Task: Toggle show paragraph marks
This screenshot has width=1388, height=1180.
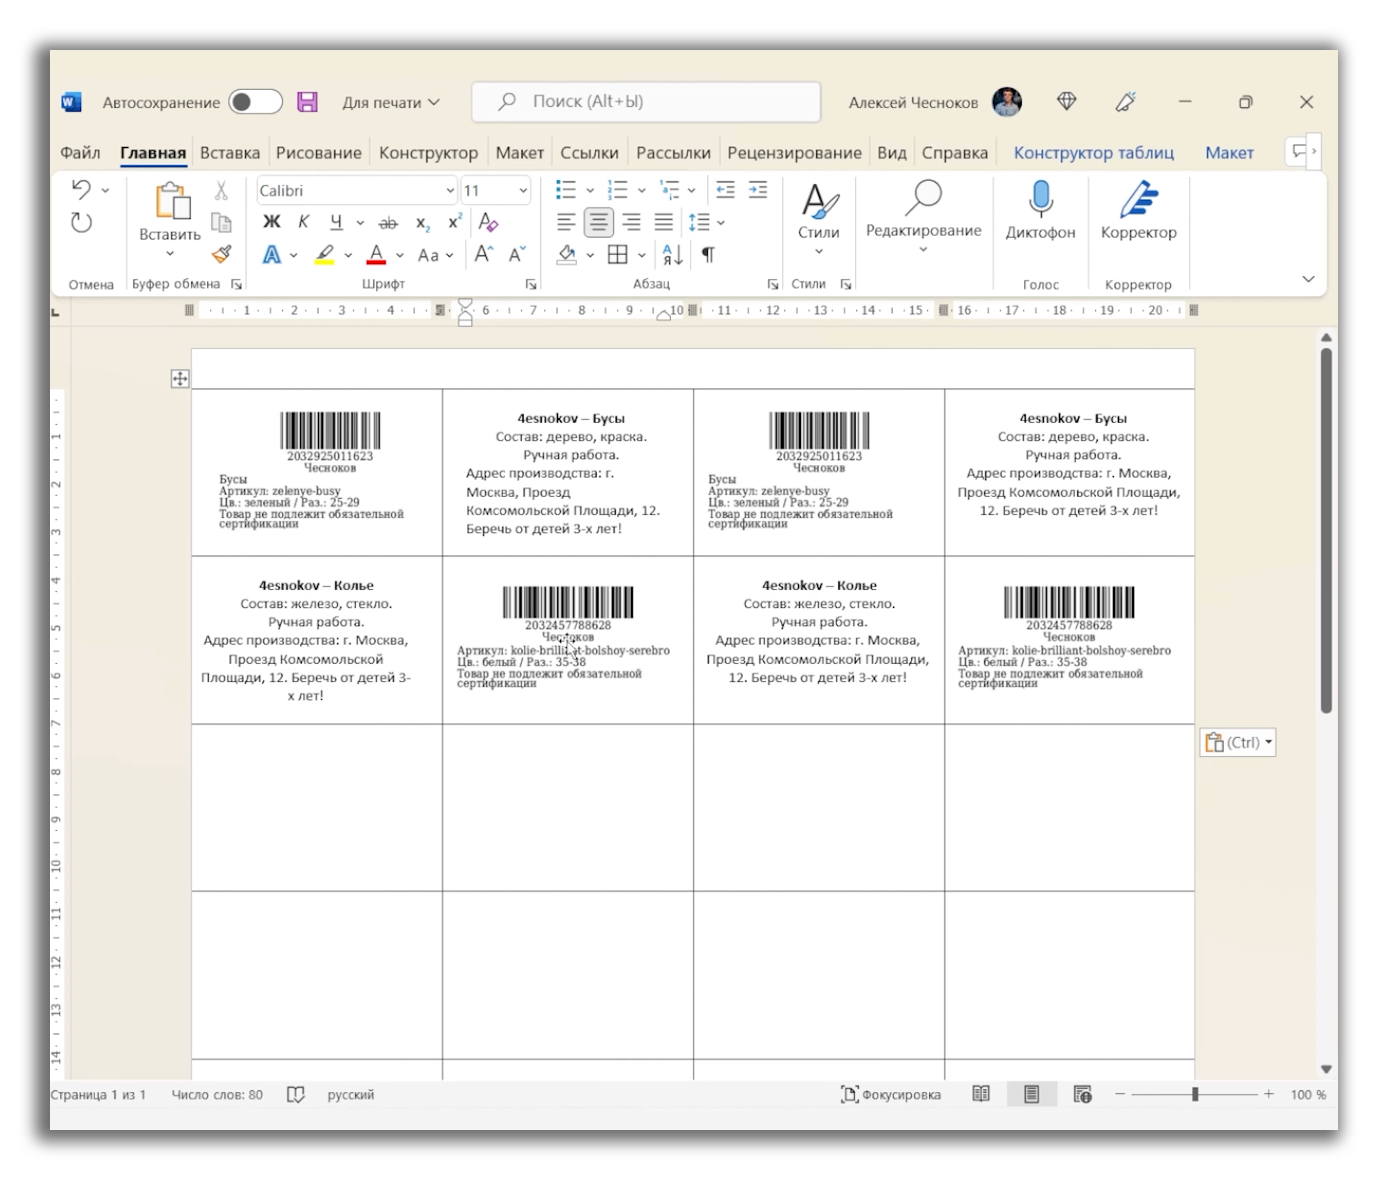Action: coord(708,255)
